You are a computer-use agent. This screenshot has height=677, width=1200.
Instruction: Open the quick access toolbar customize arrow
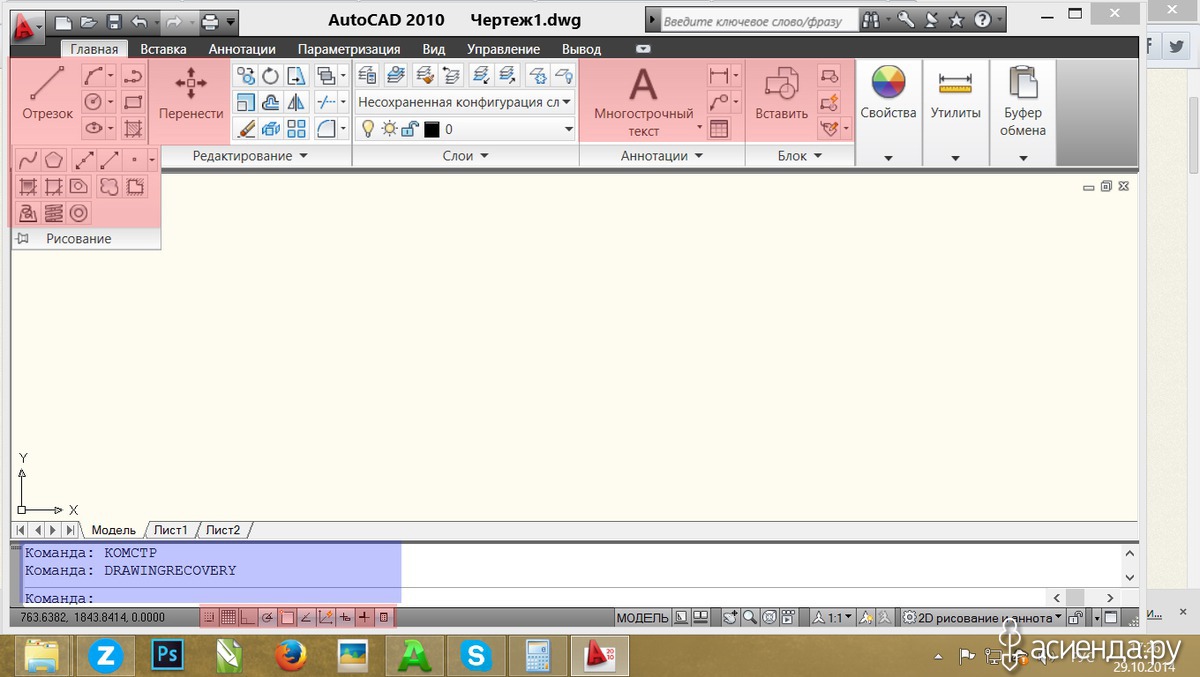[232, 21]
